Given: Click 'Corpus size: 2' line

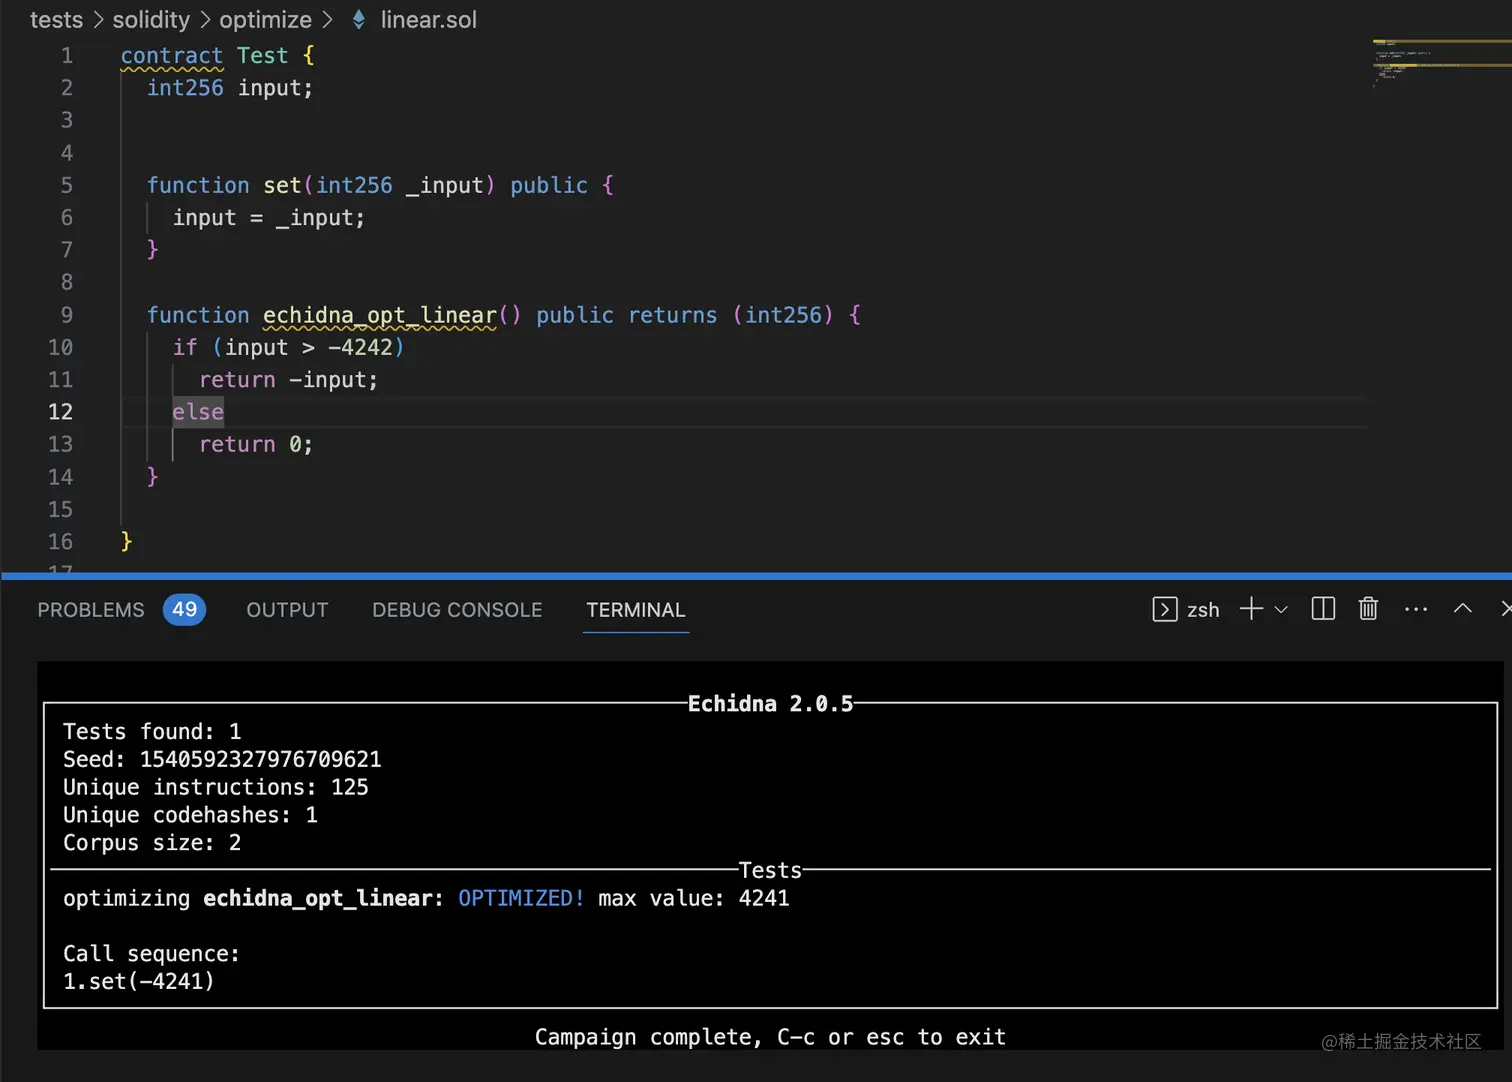Looking at the screenshot, I should 152,843.
